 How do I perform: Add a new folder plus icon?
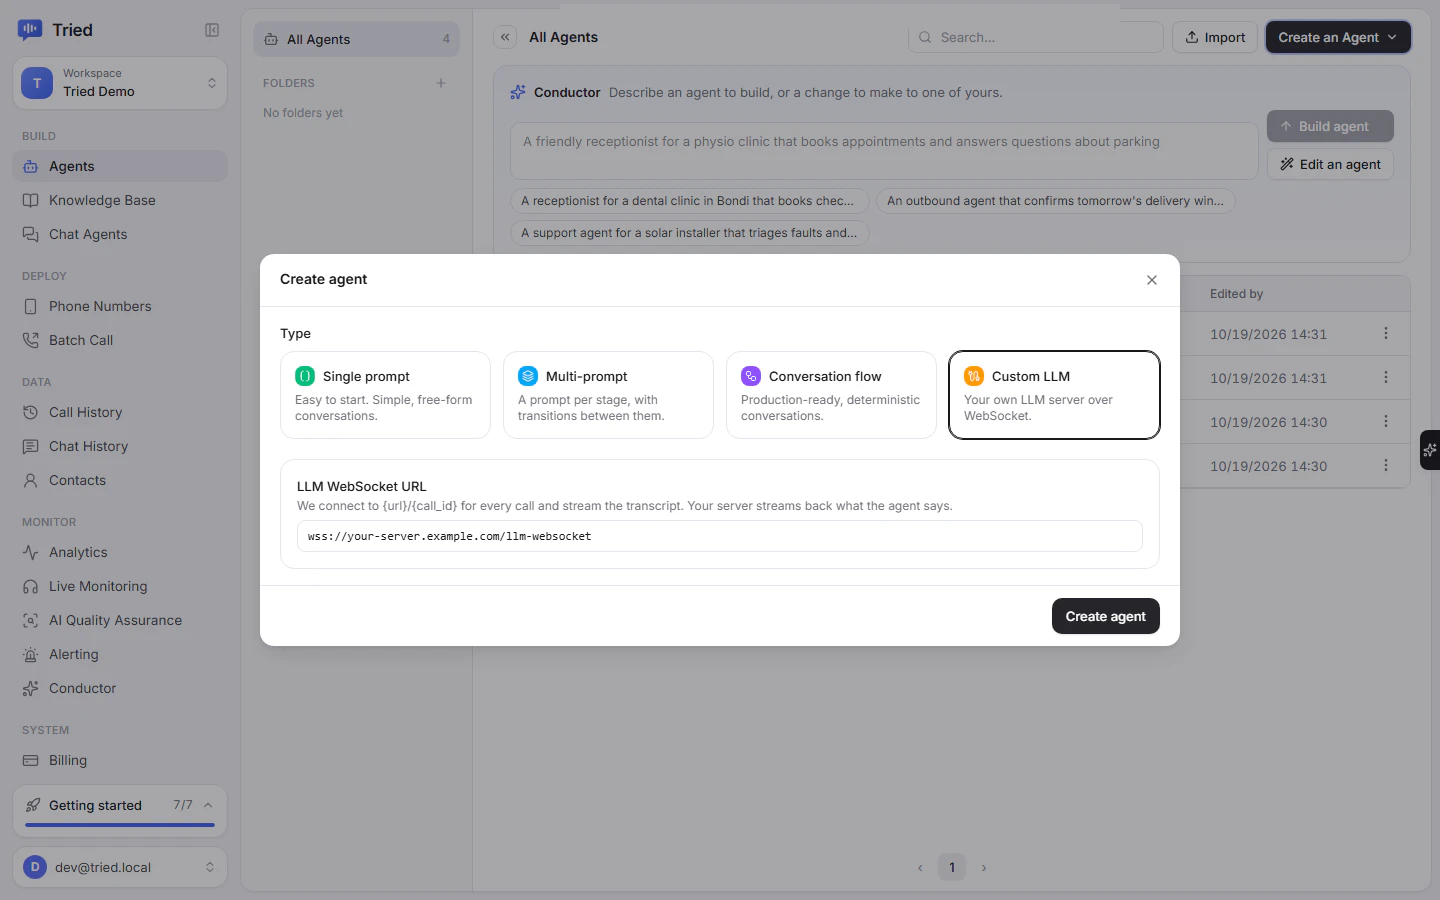point(441,83)
